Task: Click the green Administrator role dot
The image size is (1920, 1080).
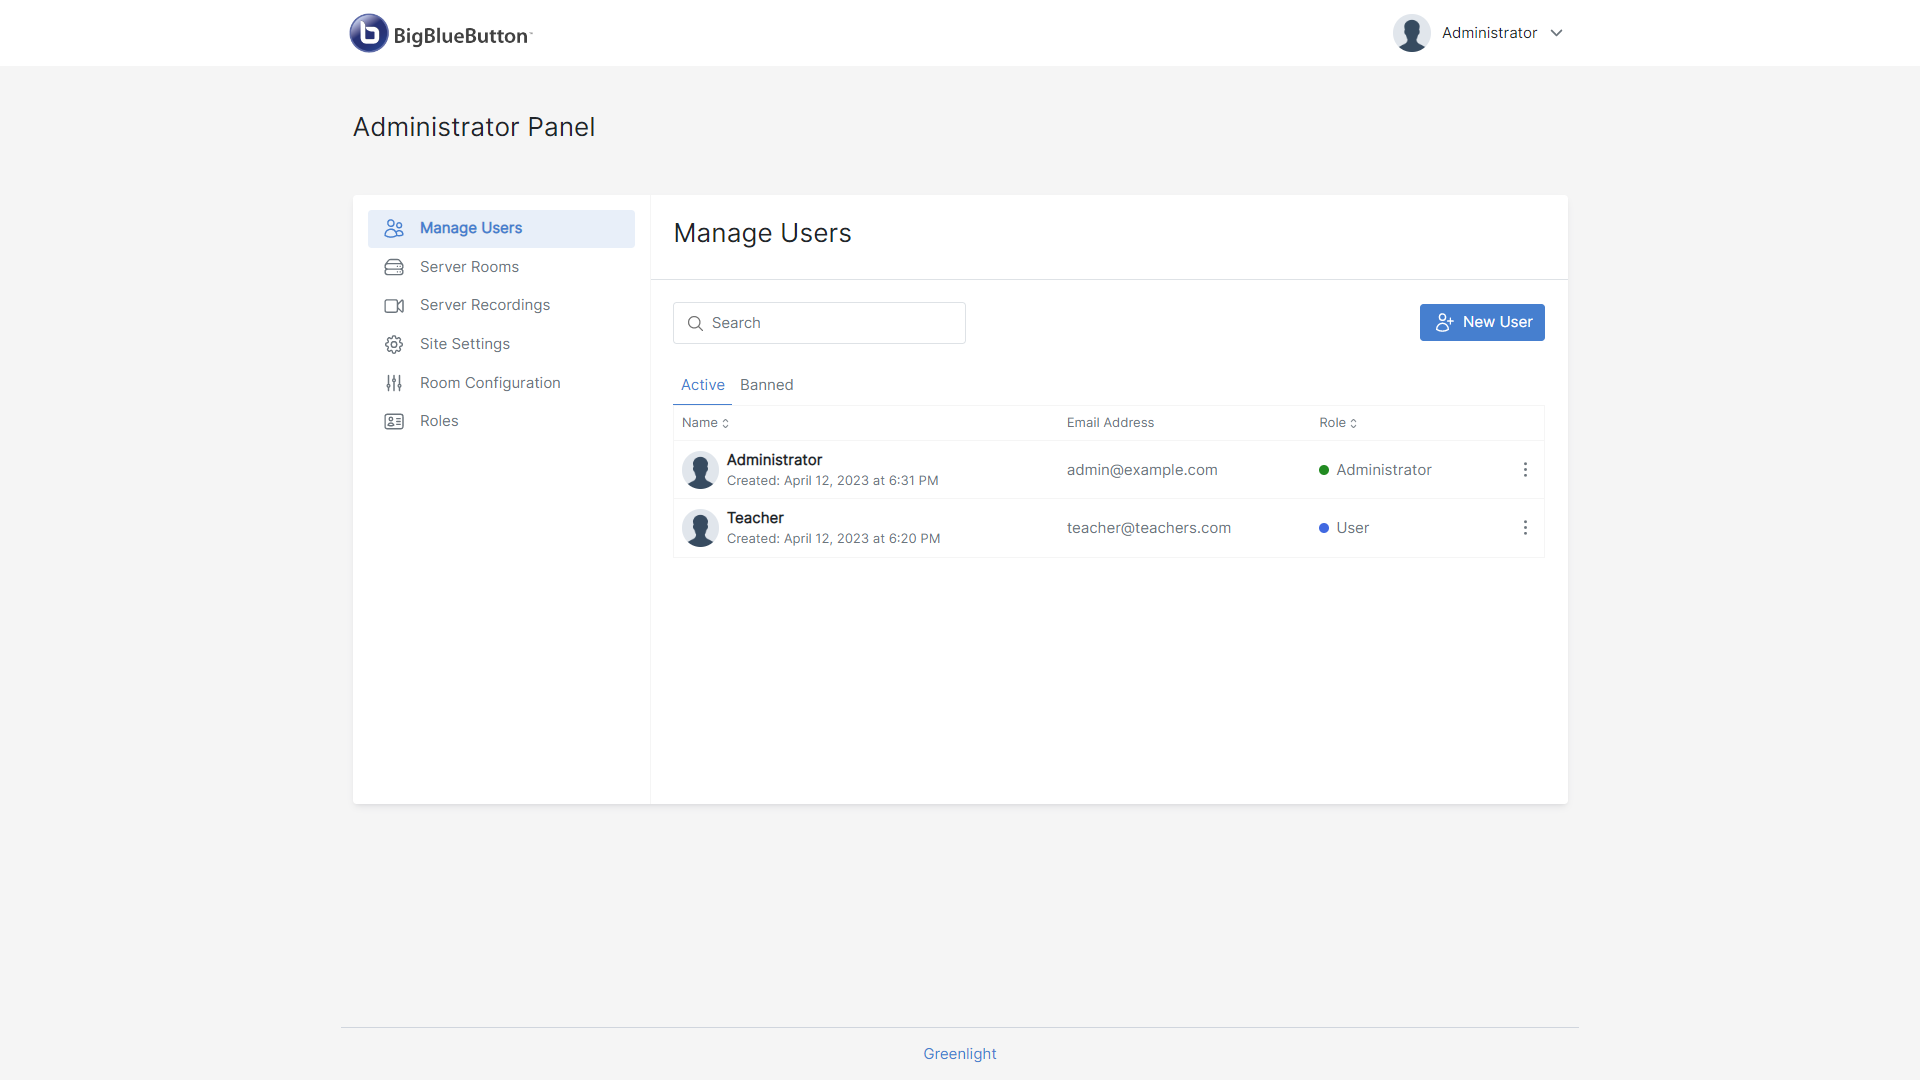Action: click(1324, 470)
